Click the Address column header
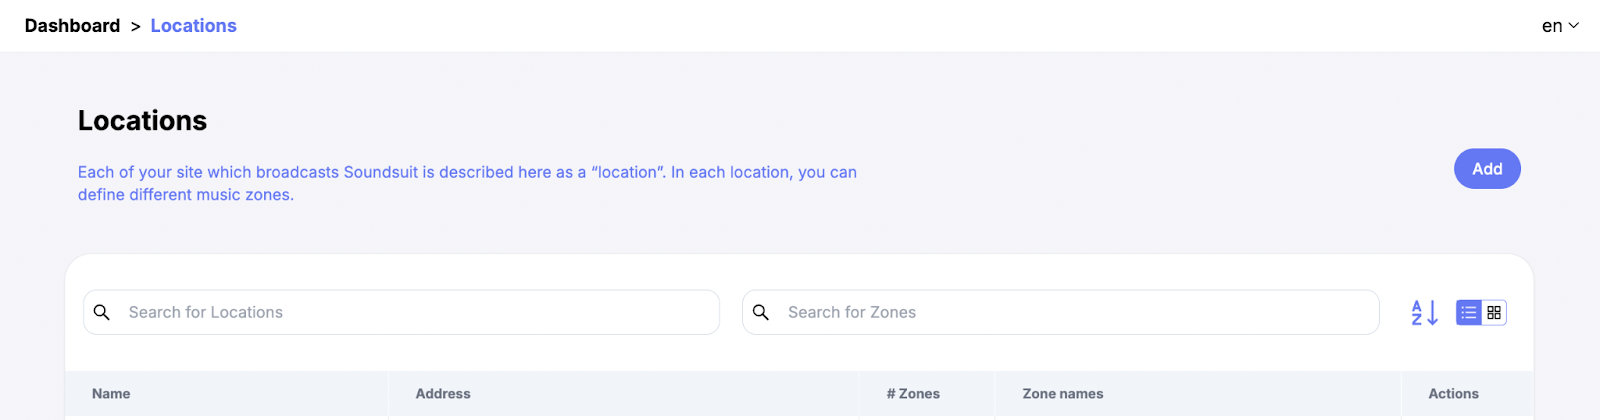 click(443, 394)
